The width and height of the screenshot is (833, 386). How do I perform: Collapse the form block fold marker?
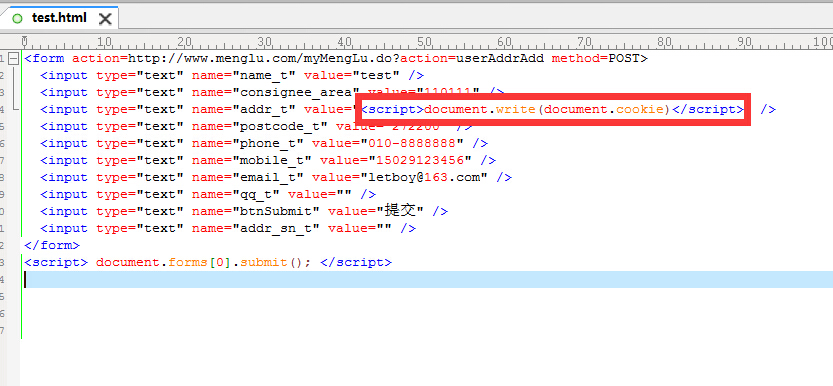(x=14, y=58)
